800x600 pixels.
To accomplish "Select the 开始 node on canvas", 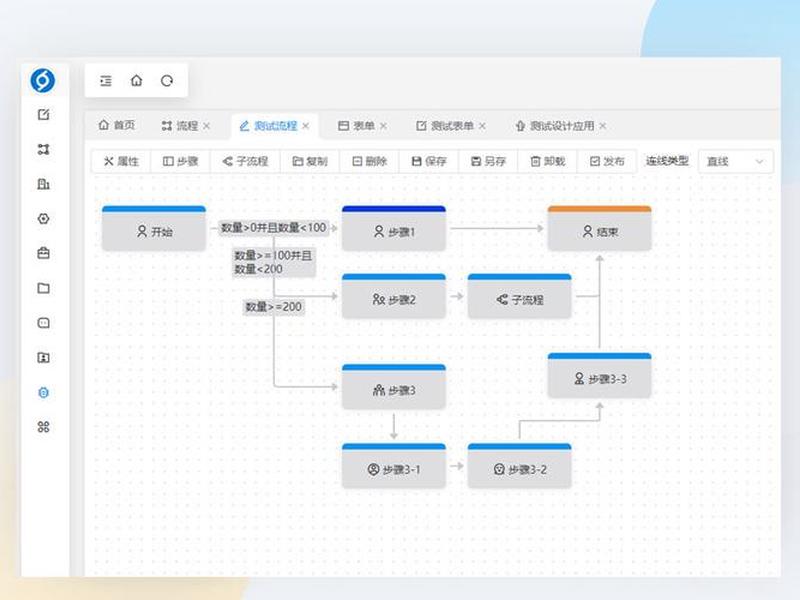I will [154, 228].
